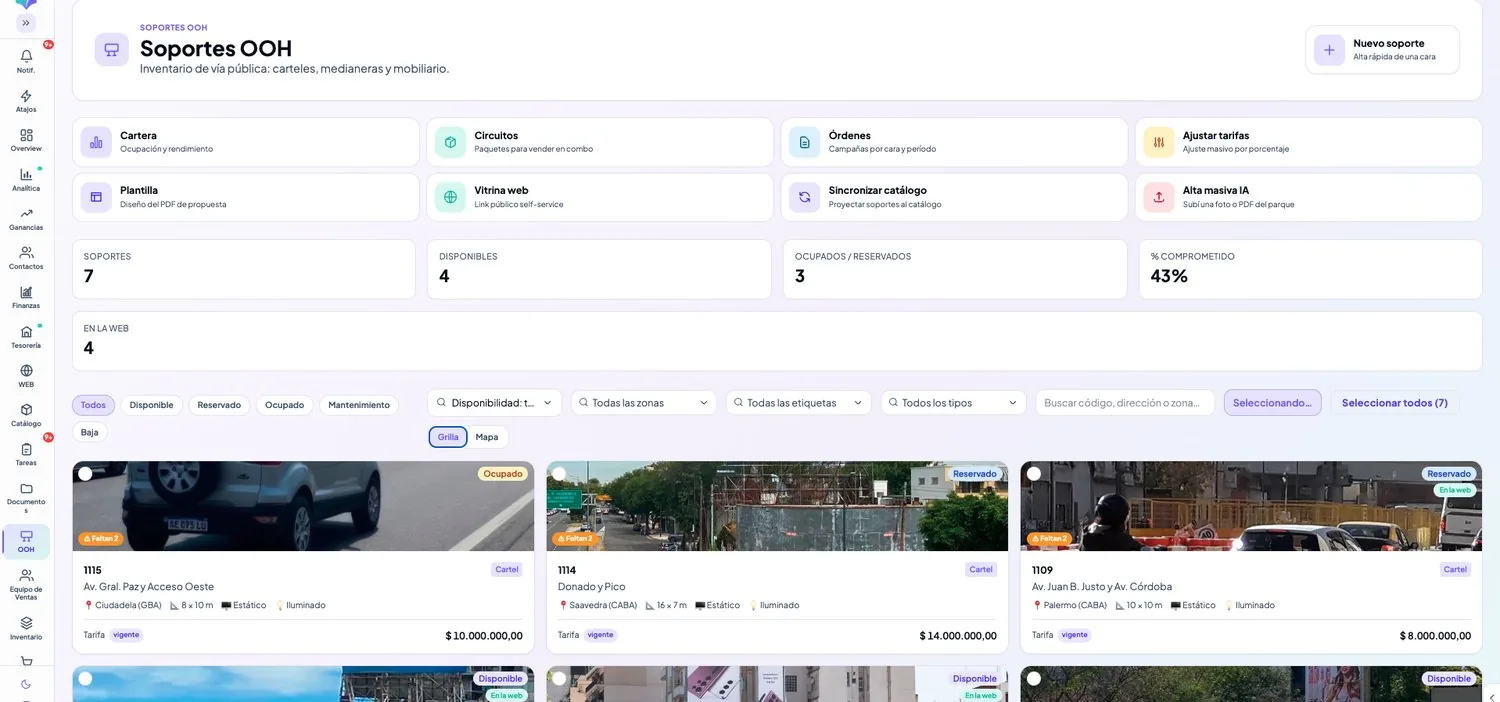
Task: Click tarifa $ 14.000.000,00
Action: coord(958,635)
